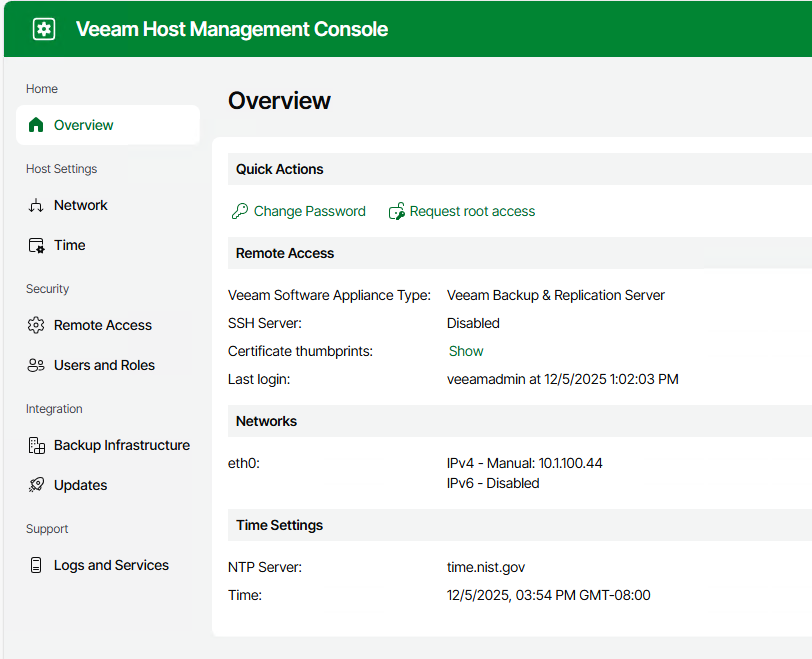The image size is (812, 659).
Task: Click the Remote Access gear icon
Action: pyautogui.click(x=36, y=325)
